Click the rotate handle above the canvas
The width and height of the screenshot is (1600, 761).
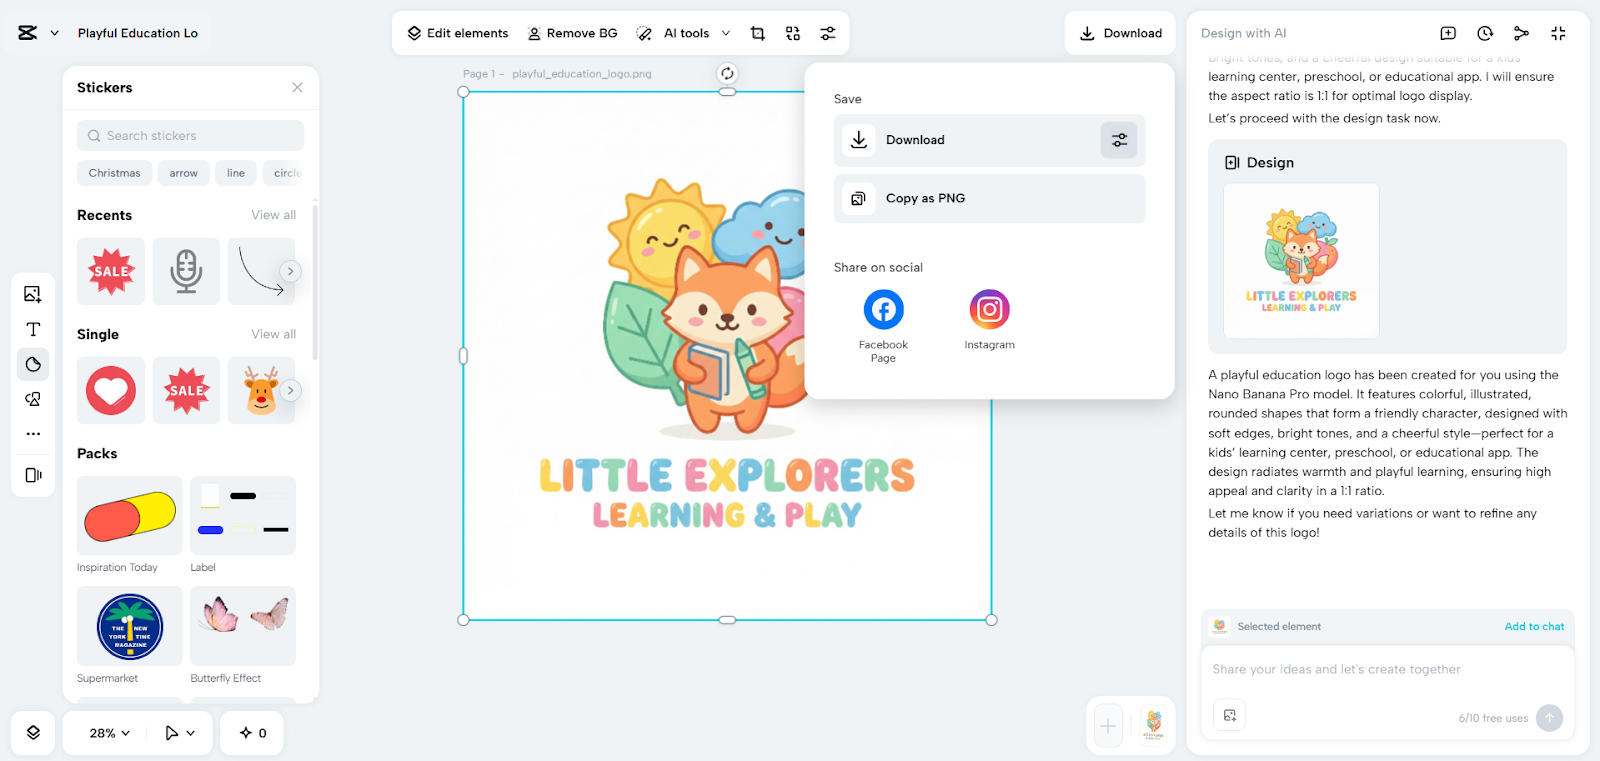point(727,73)
